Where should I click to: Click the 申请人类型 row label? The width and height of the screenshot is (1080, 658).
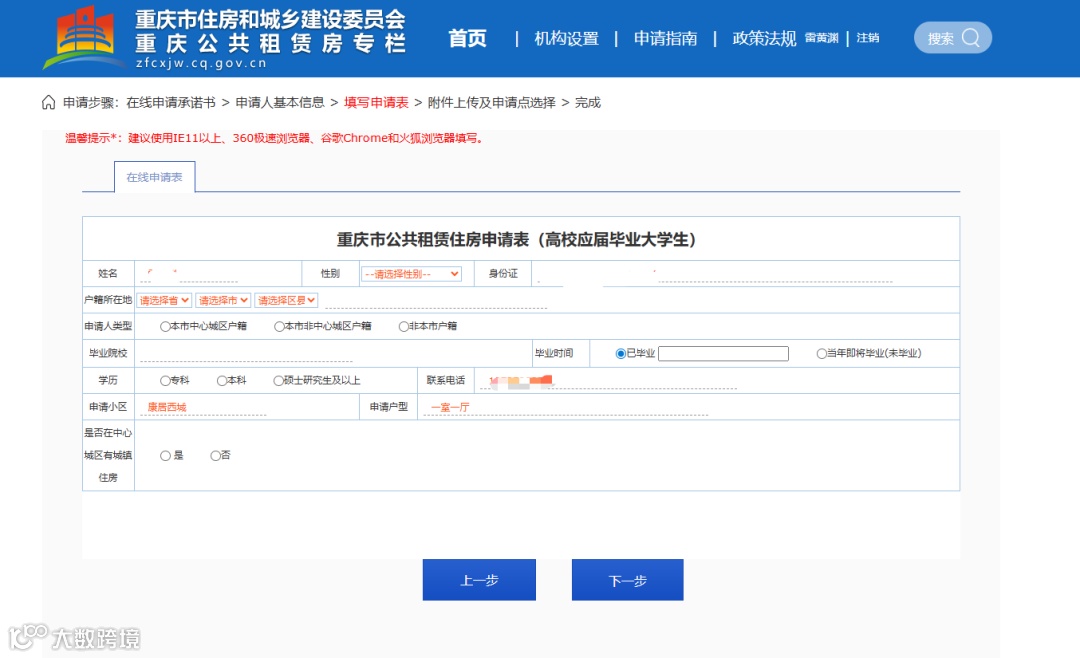(108, 327)
